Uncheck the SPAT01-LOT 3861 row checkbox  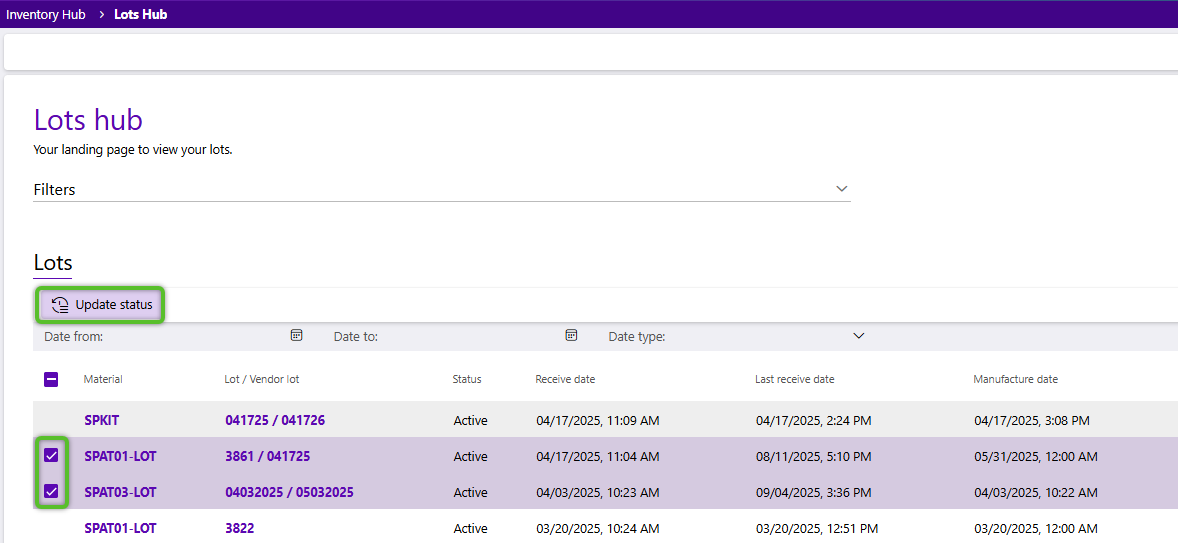coord(51,456)
